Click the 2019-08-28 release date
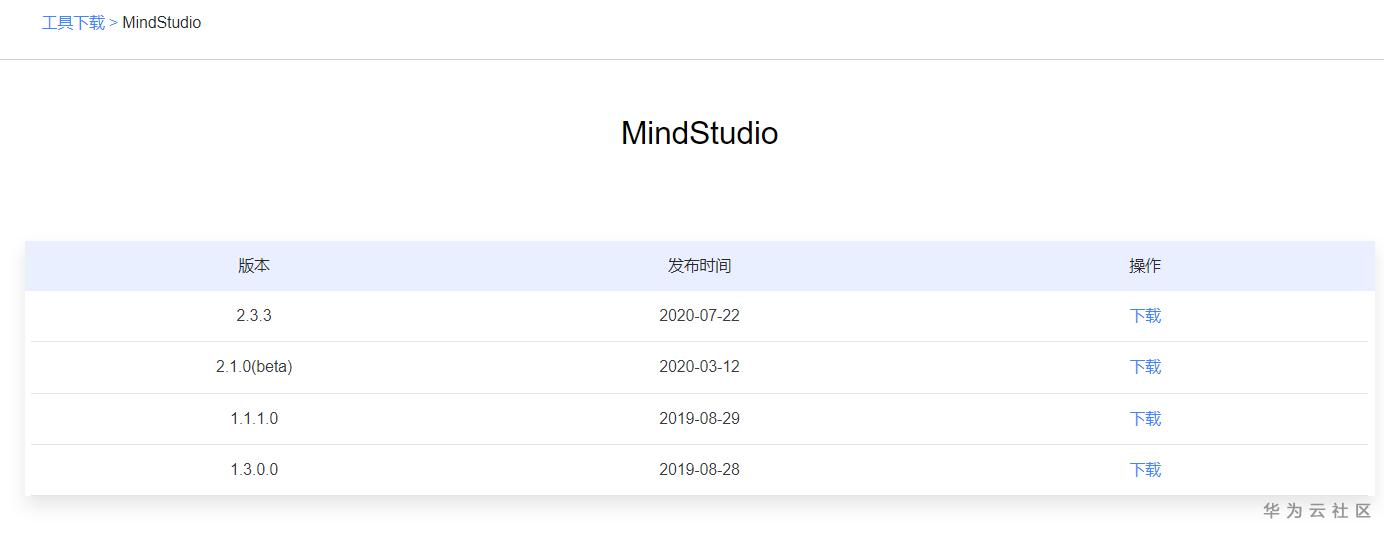This screenshot has height=536, width=1384. click(699, 470)
